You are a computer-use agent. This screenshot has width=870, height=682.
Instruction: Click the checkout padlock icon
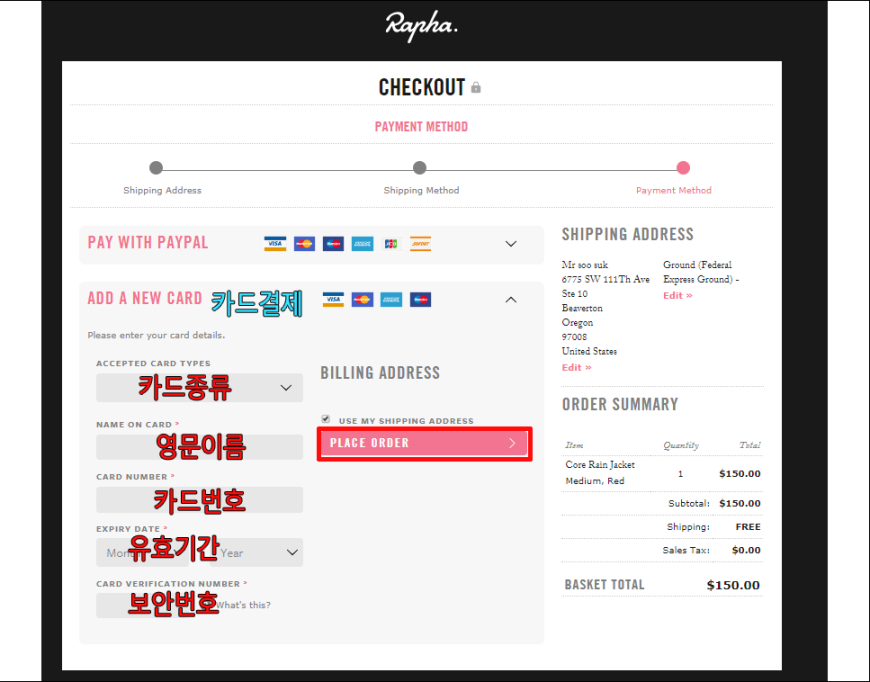tap(476, 88)
